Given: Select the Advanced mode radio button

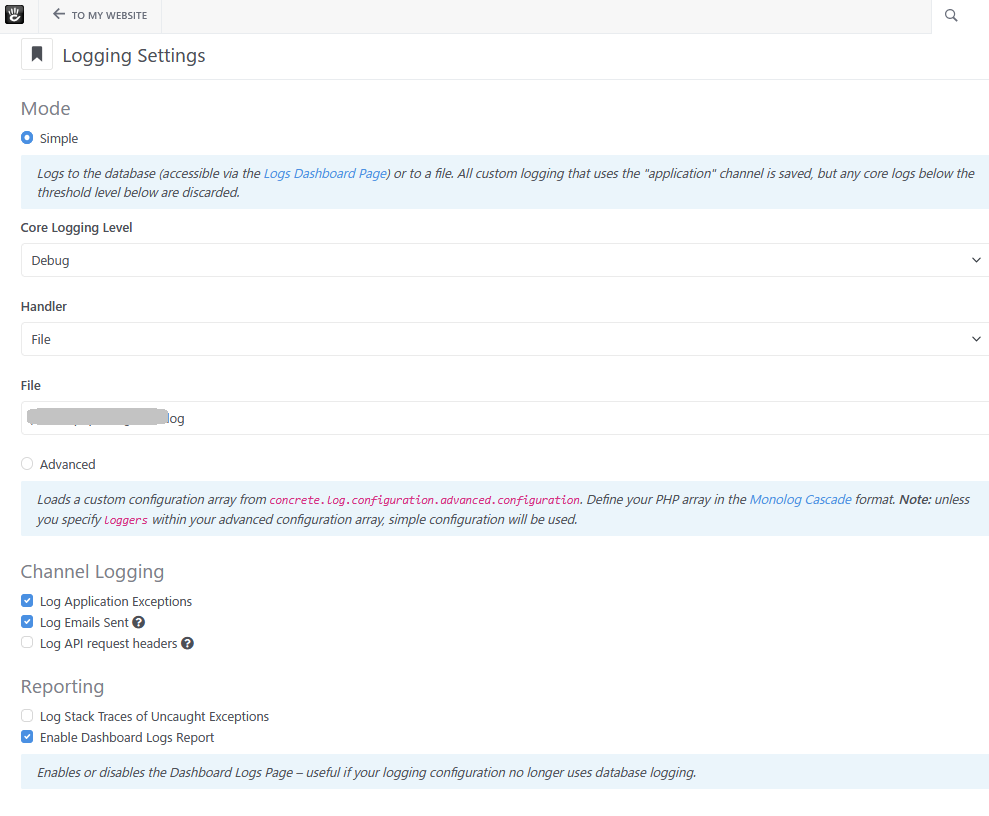Looking at the screenshot, I should click(x=27, y=464).
